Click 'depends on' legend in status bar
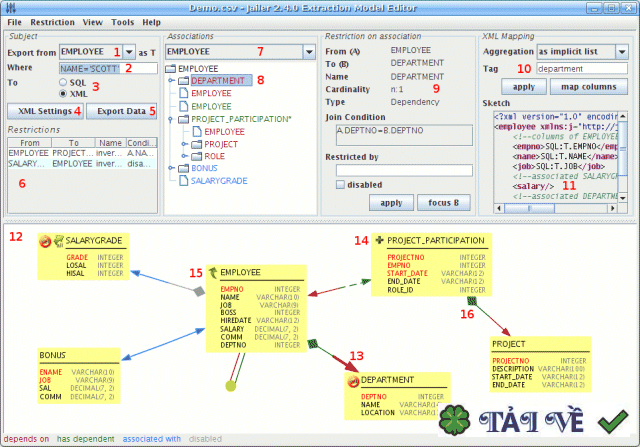The image size is (640, 447). [x=27, y=439]
